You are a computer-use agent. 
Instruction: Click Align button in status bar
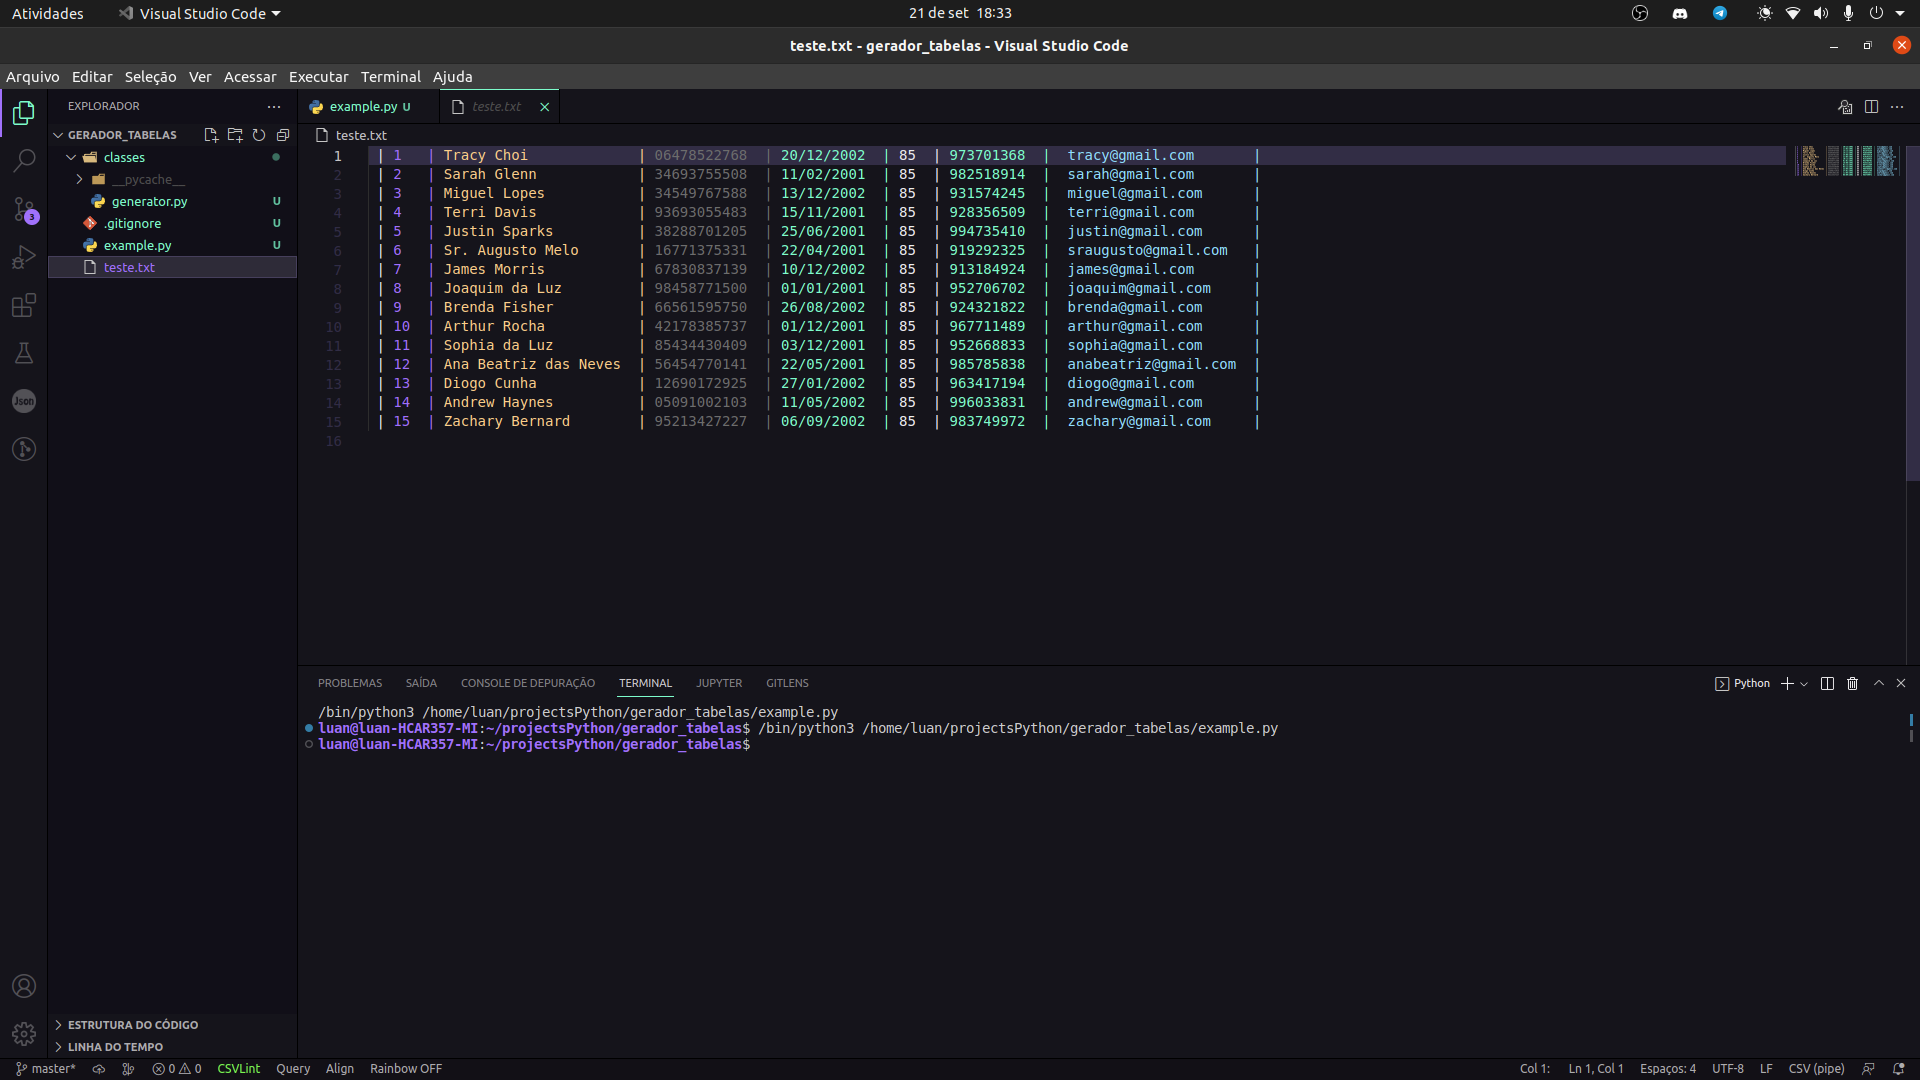pyautogui.click(x=340, y=1069)
